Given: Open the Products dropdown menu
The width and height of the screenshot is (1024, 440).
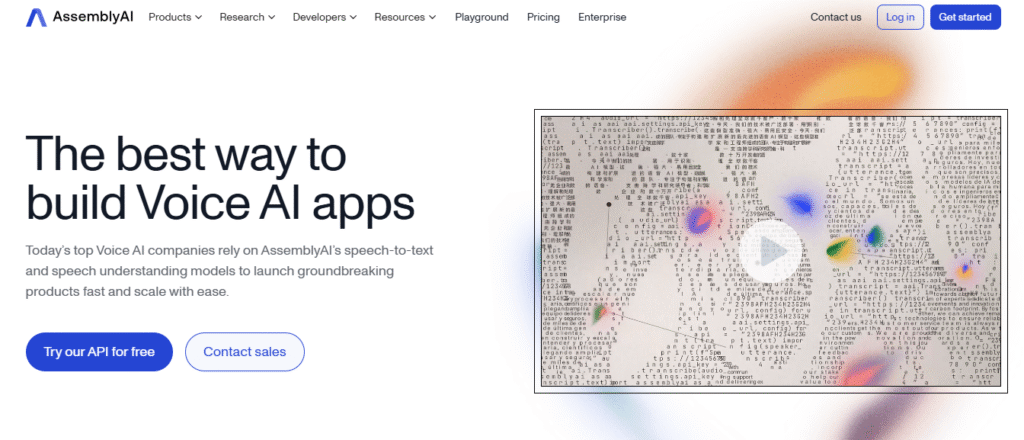Looking at the screenshot, I should coord(175,18).
